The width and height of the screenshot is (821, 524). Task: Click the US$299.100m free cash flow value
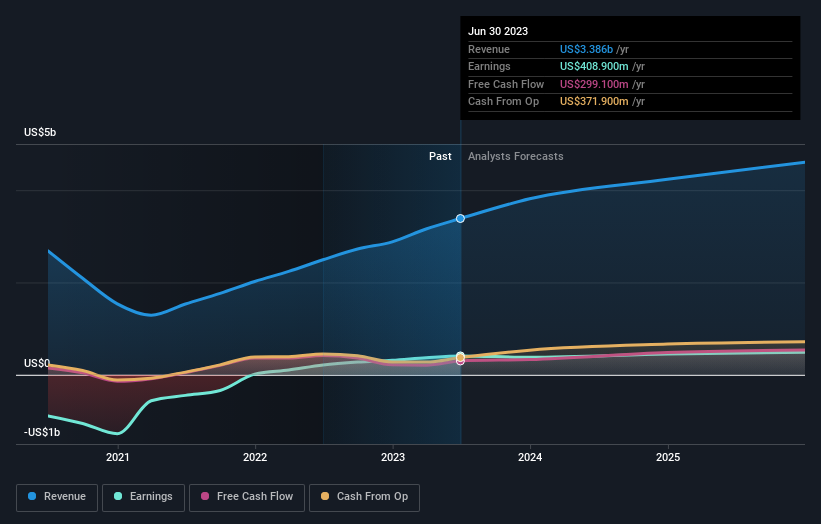click(594, 84)
